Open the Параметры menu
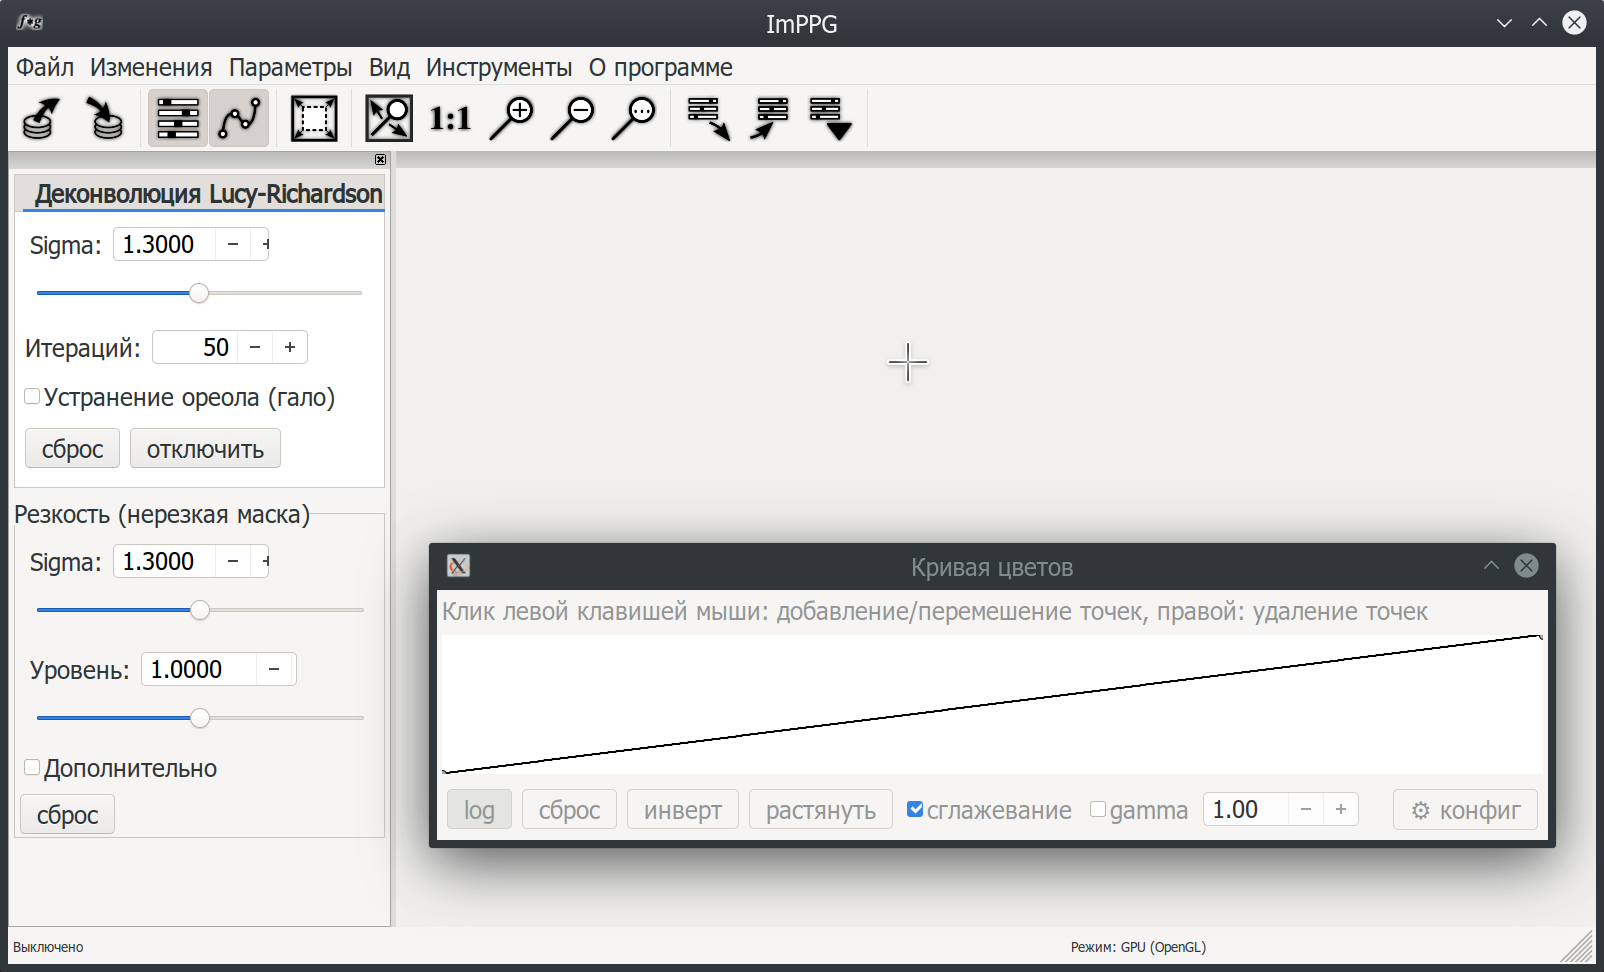The image size is (1604, 972). pos(290,67)
